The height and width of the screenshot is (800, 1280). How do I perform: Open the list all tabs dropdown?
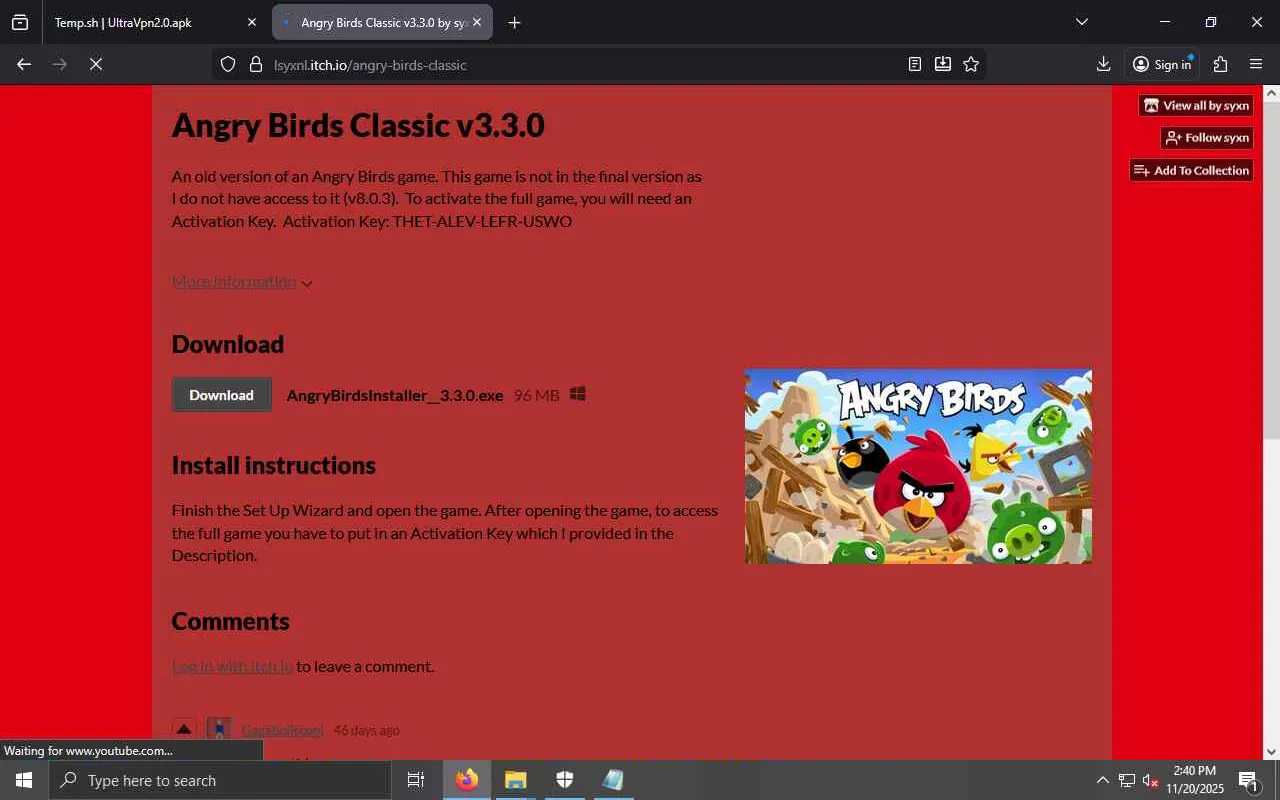(1081, 22)
